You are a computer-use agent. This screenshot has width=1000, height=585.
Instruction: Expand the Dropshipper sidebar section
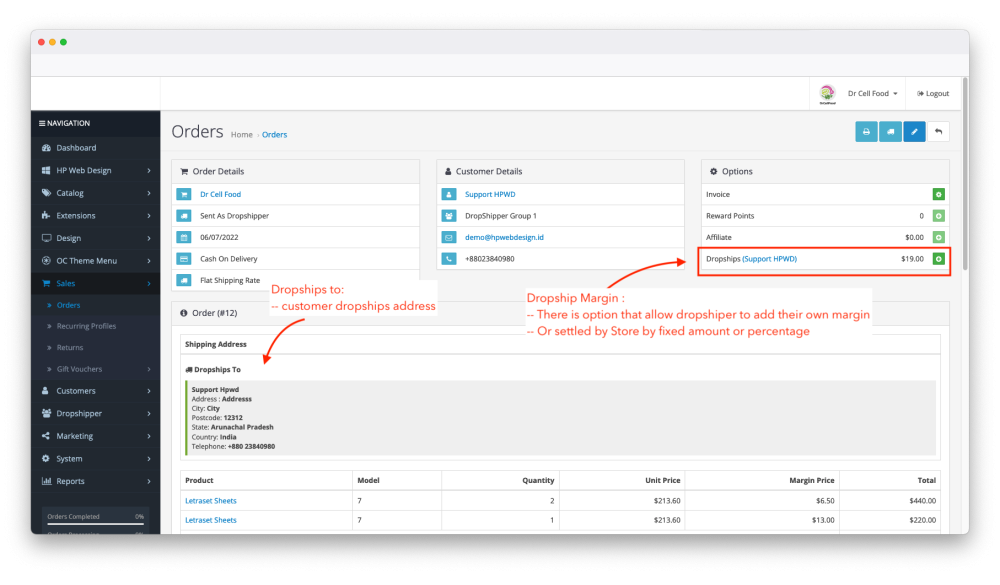[x=95, y=413]
